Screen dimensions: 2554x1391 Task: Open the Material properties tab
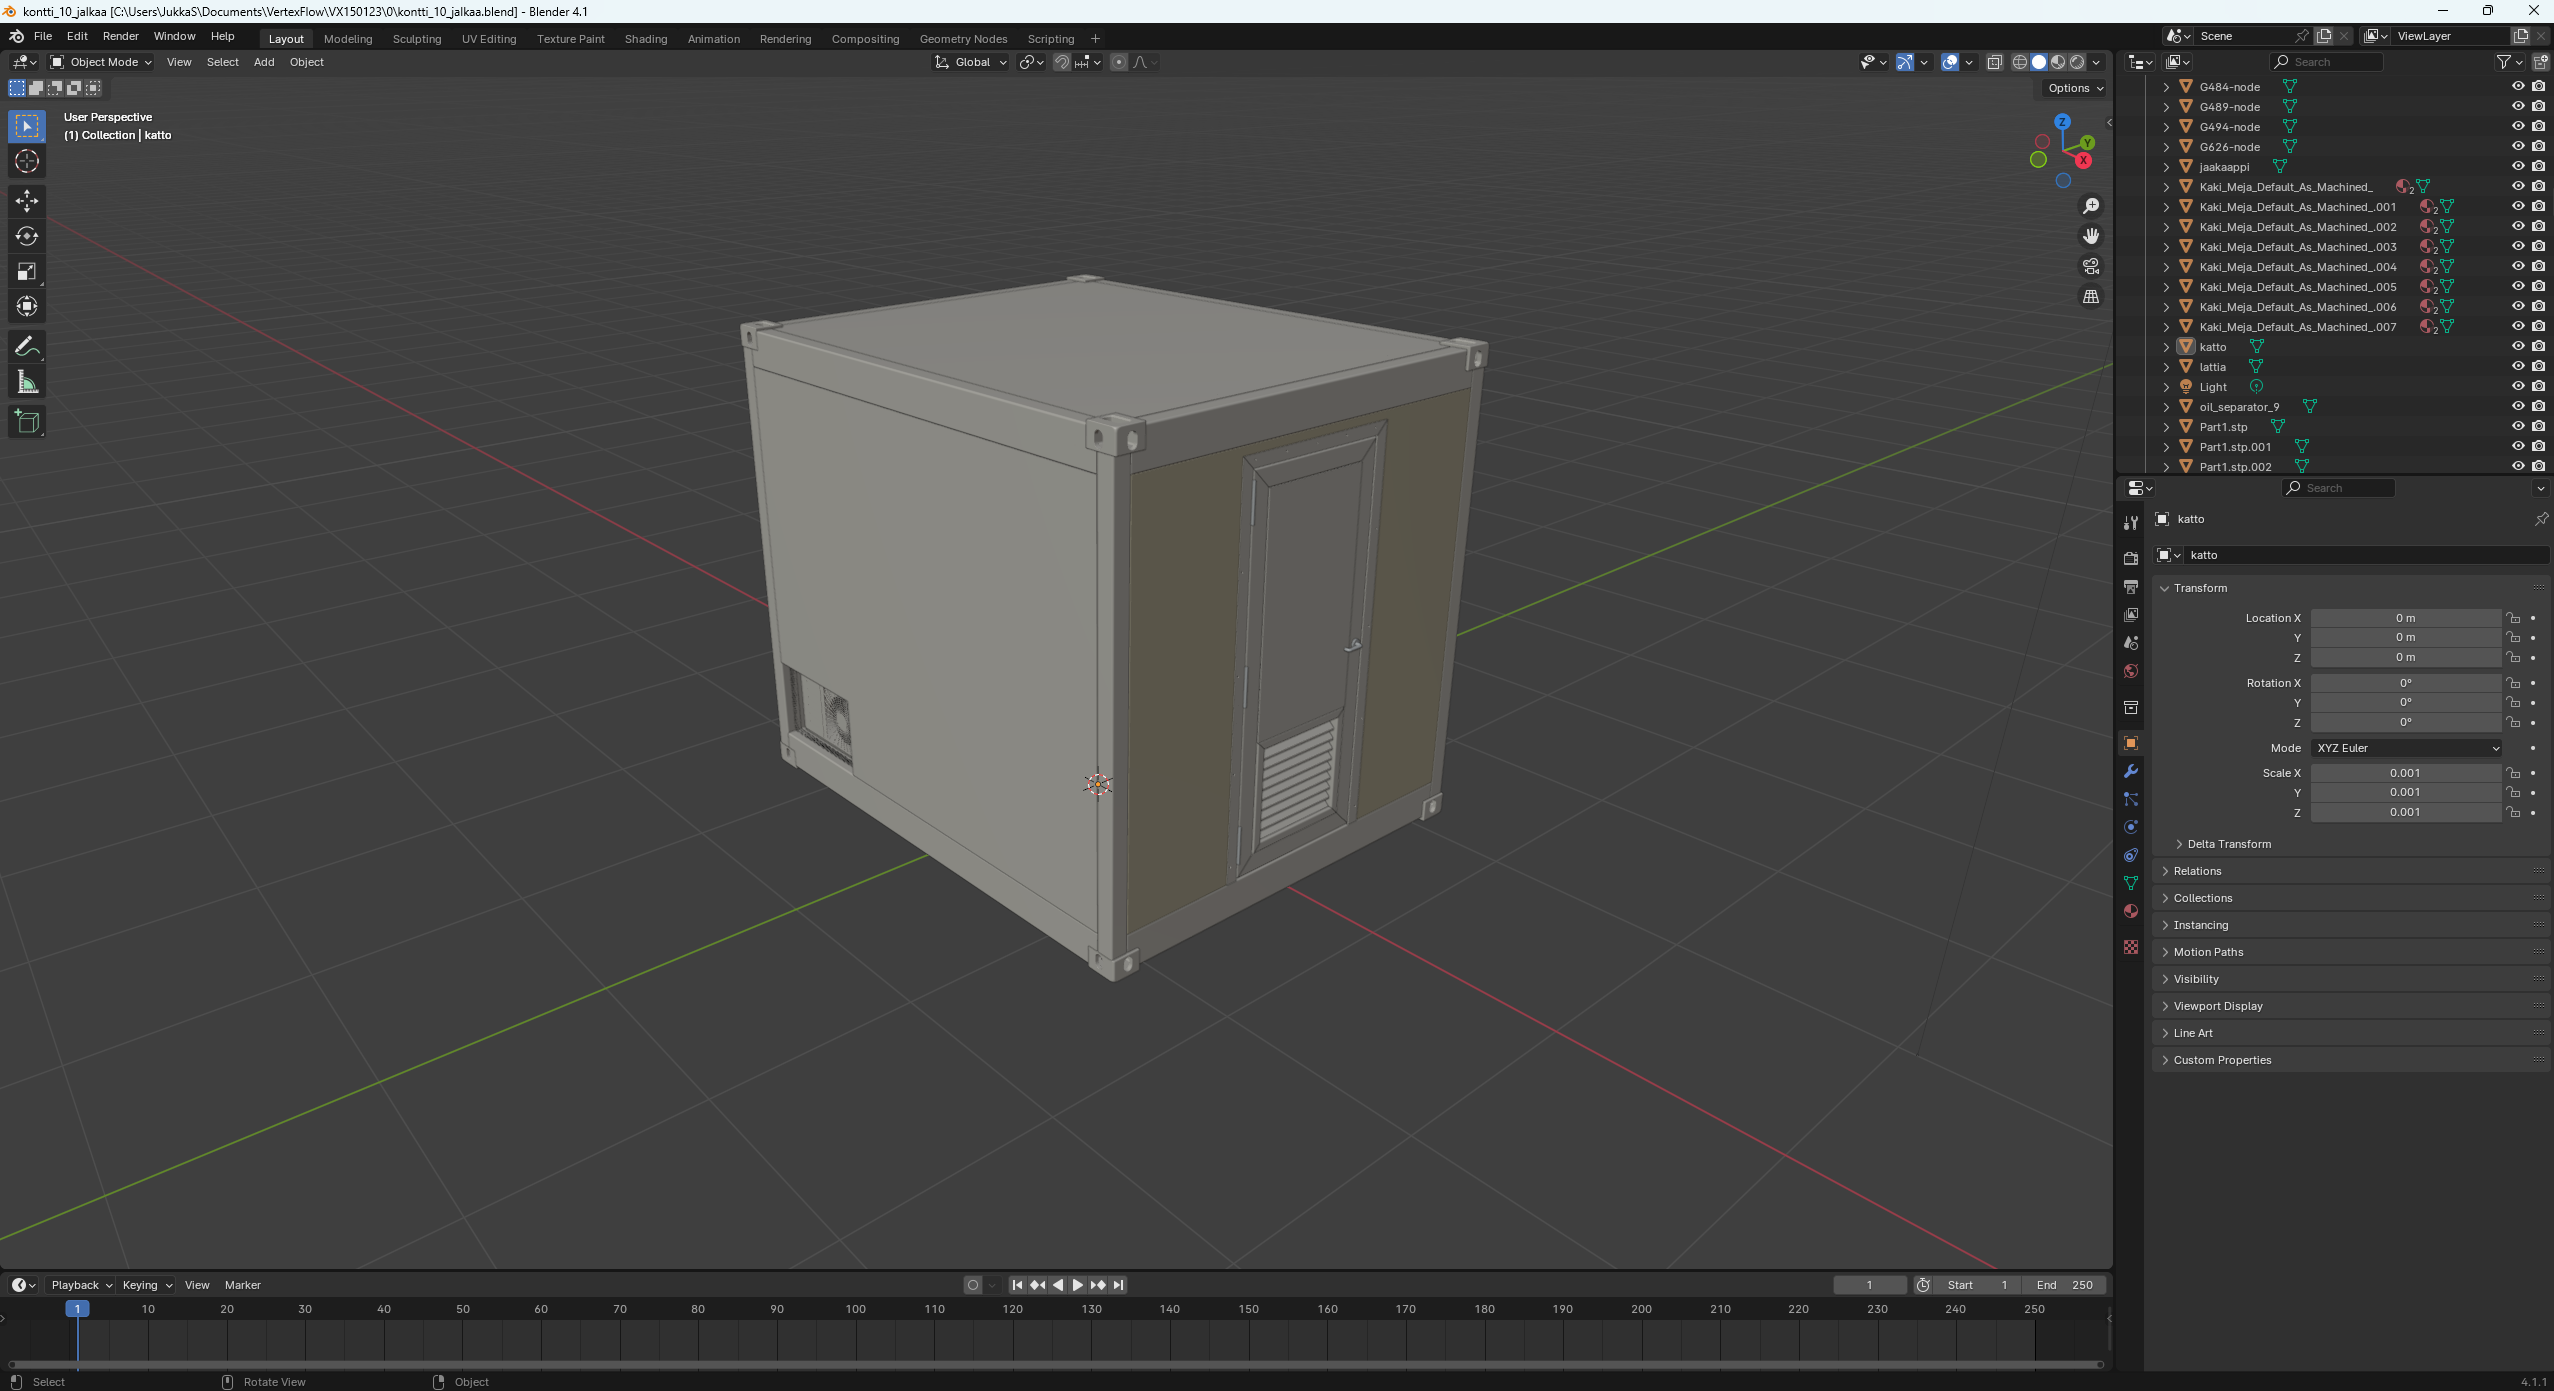point(2131,911)
